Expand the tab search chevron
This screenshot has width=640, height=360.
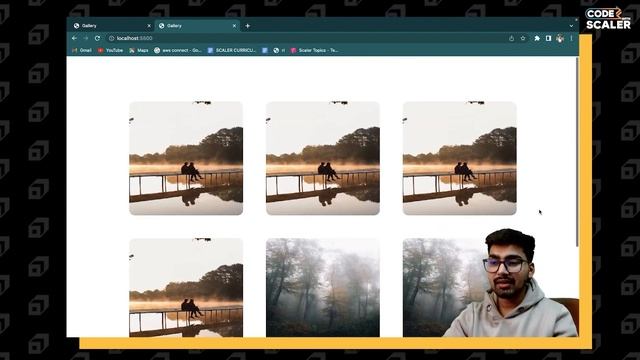(x=571, y=26)
